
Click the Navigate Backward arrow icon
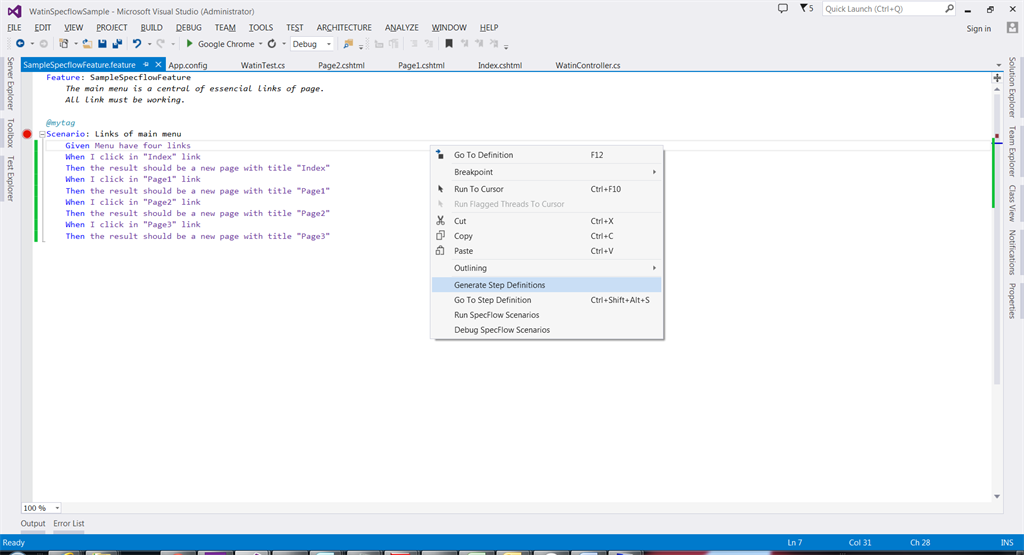click(19, 44)
